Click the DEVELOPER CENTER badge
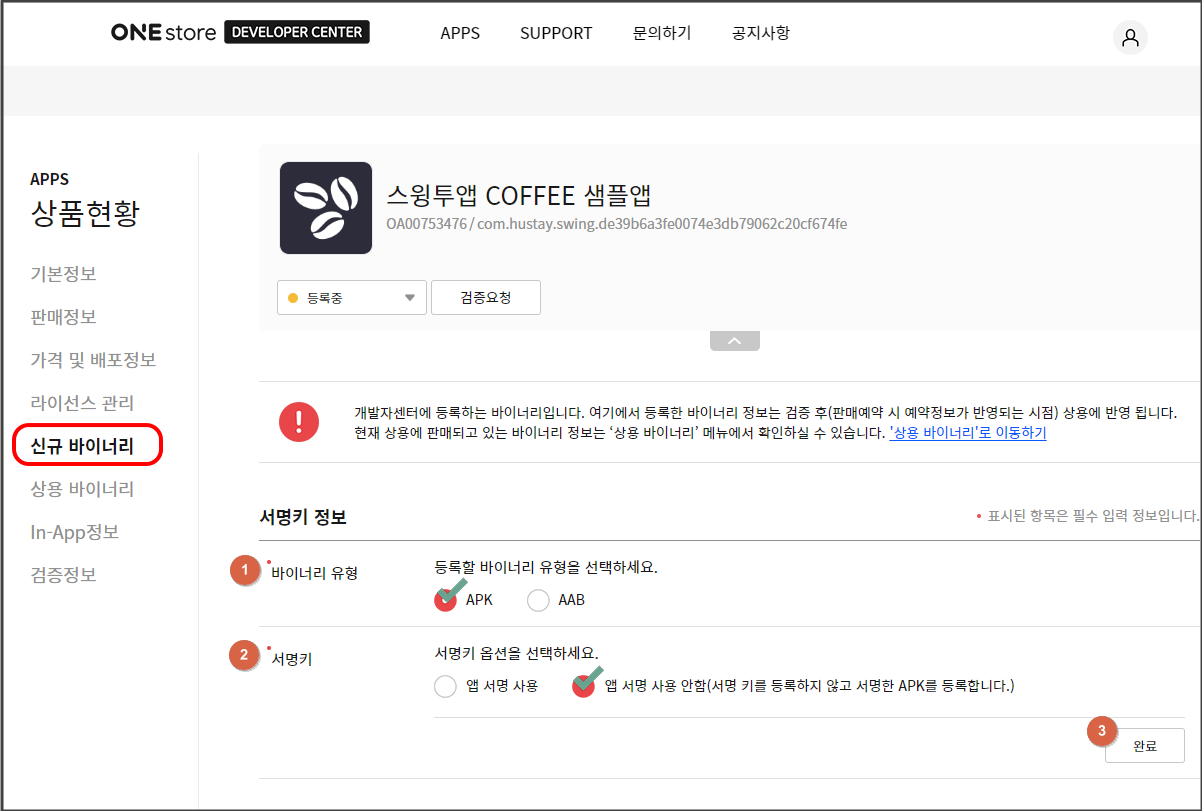Screen dimensions: 1202x811 tap(297, 32)
